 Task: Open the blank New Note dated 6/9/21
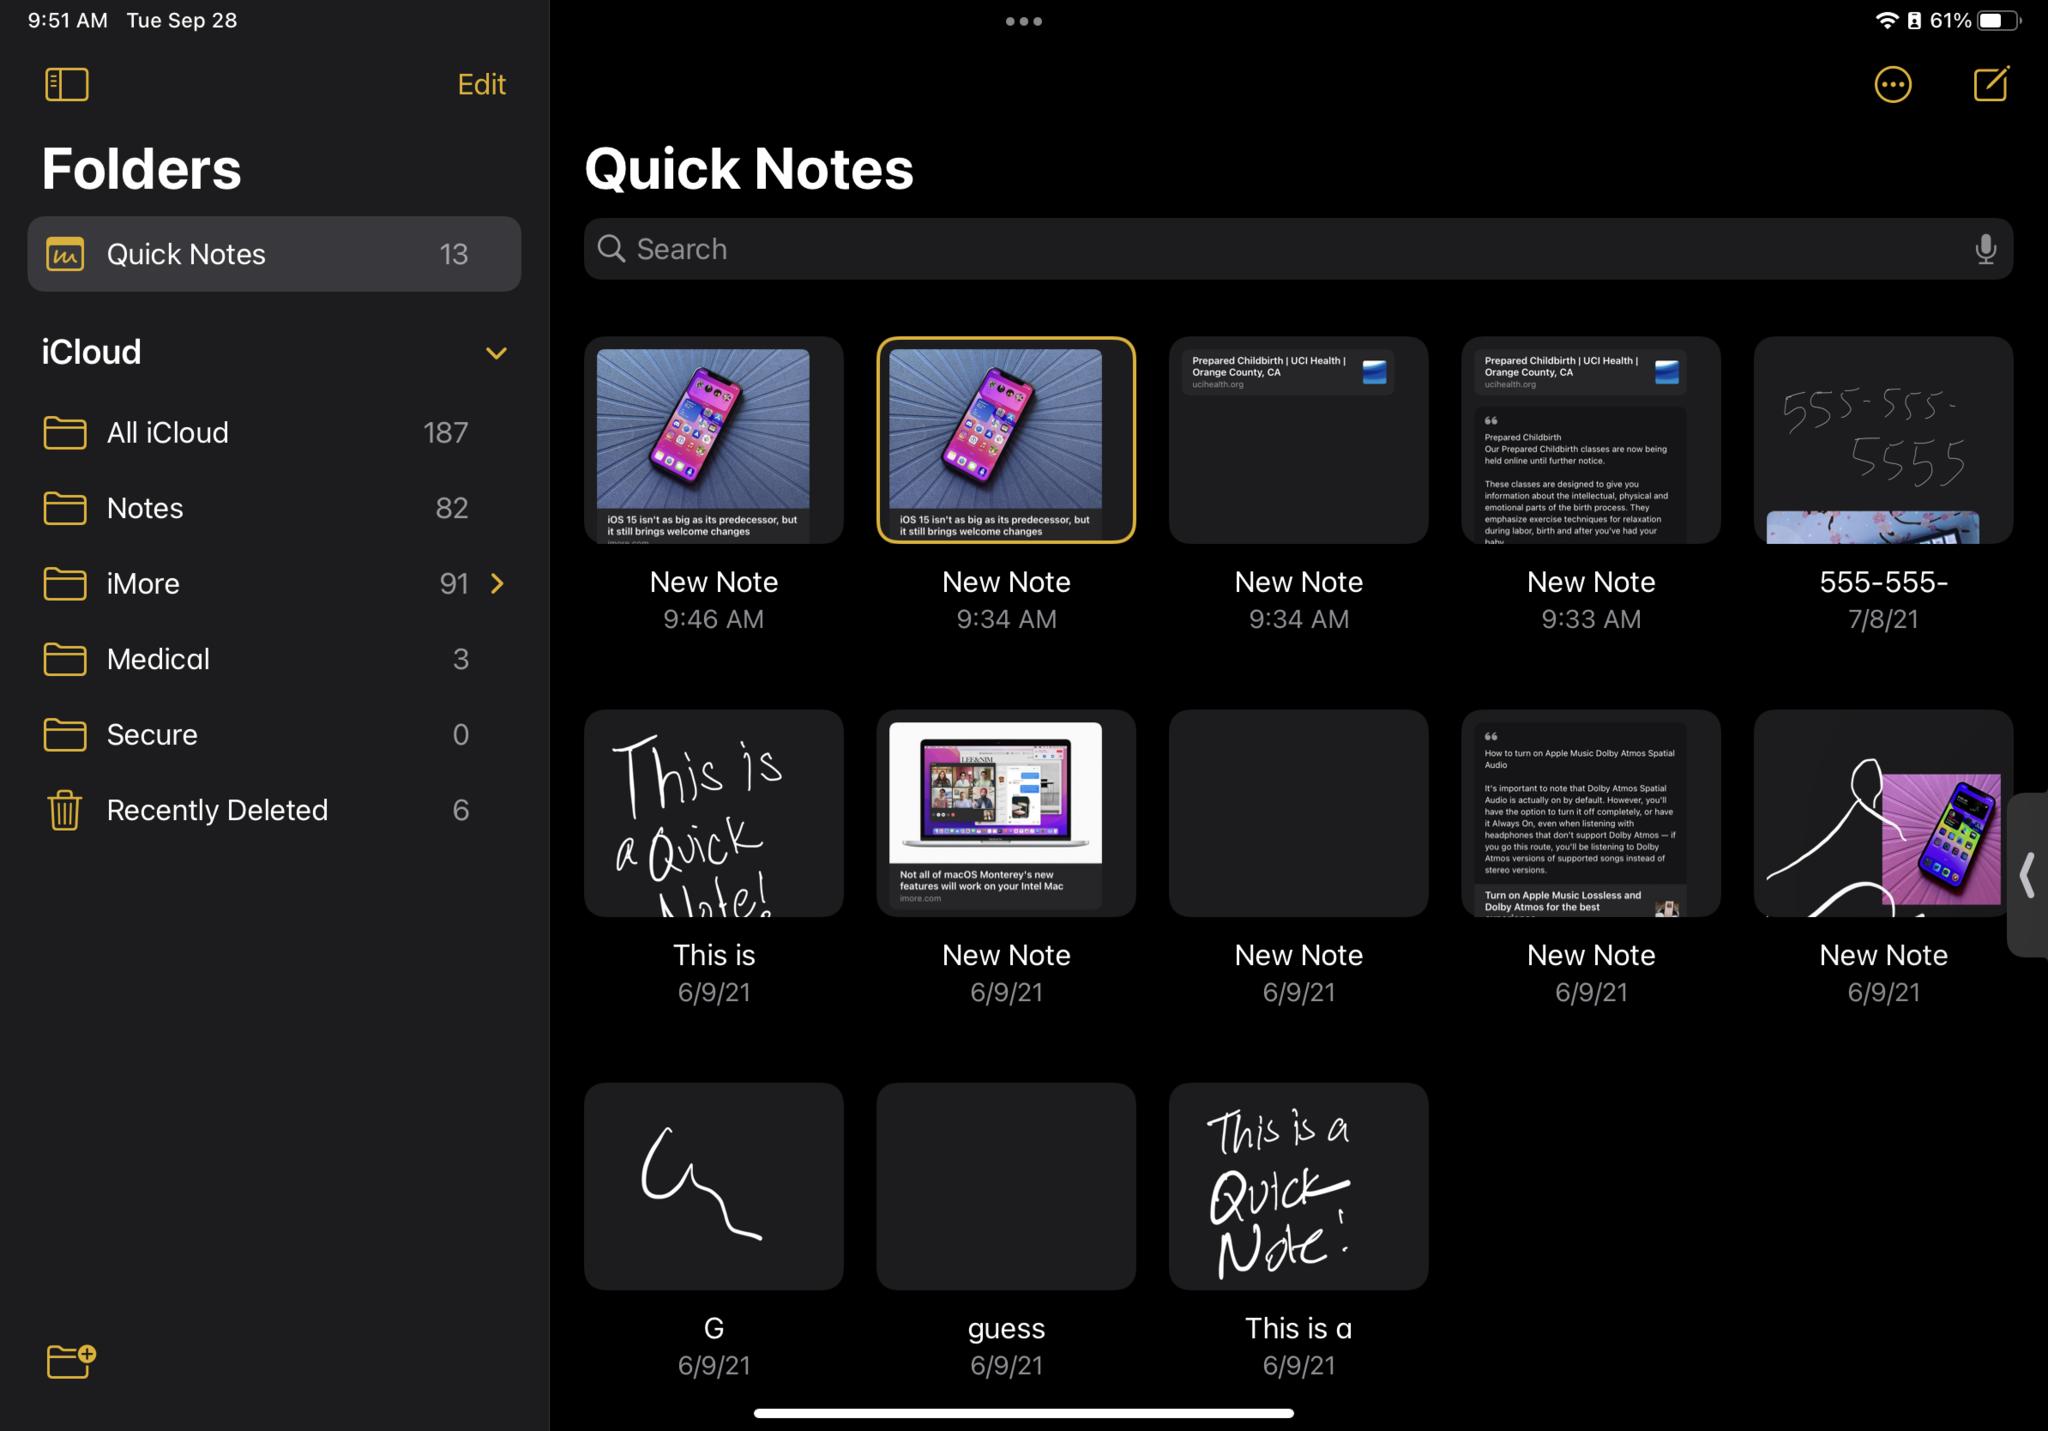click(1298, 813)
